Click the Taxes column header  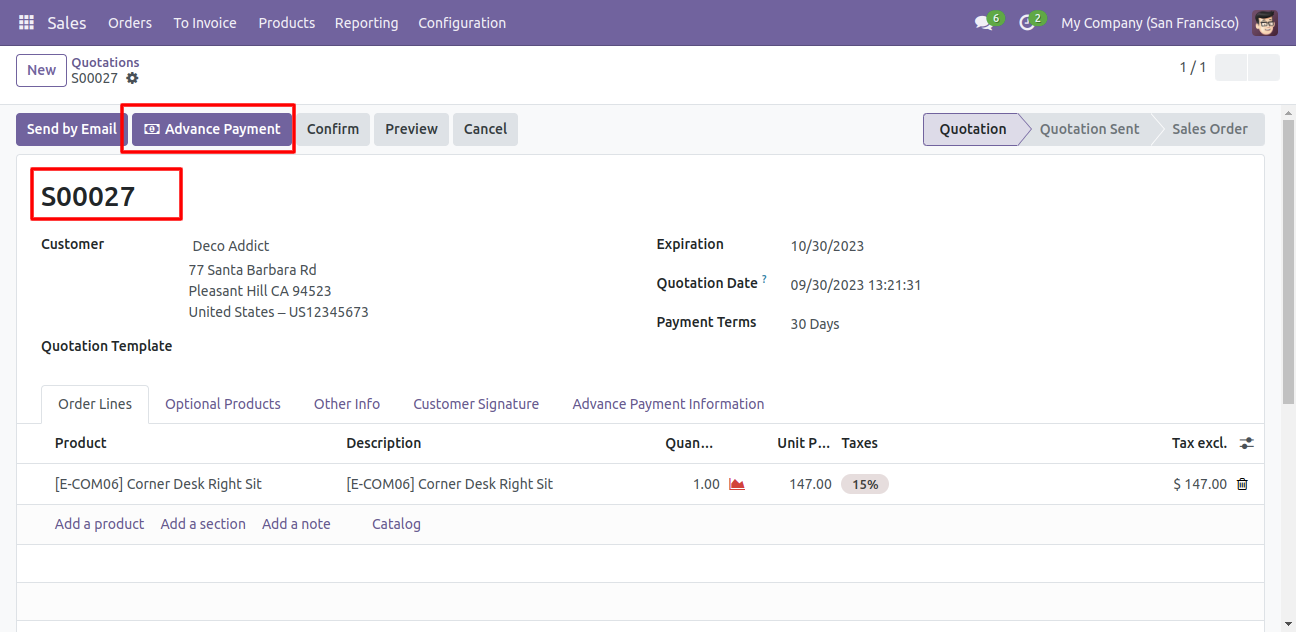tap(860, 443)
